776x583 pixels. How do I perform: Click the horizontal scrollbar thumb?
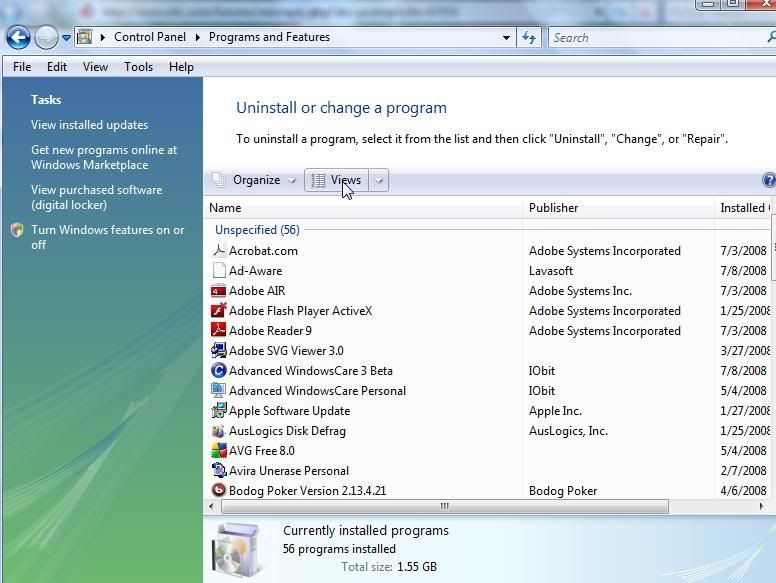(444, 506)
